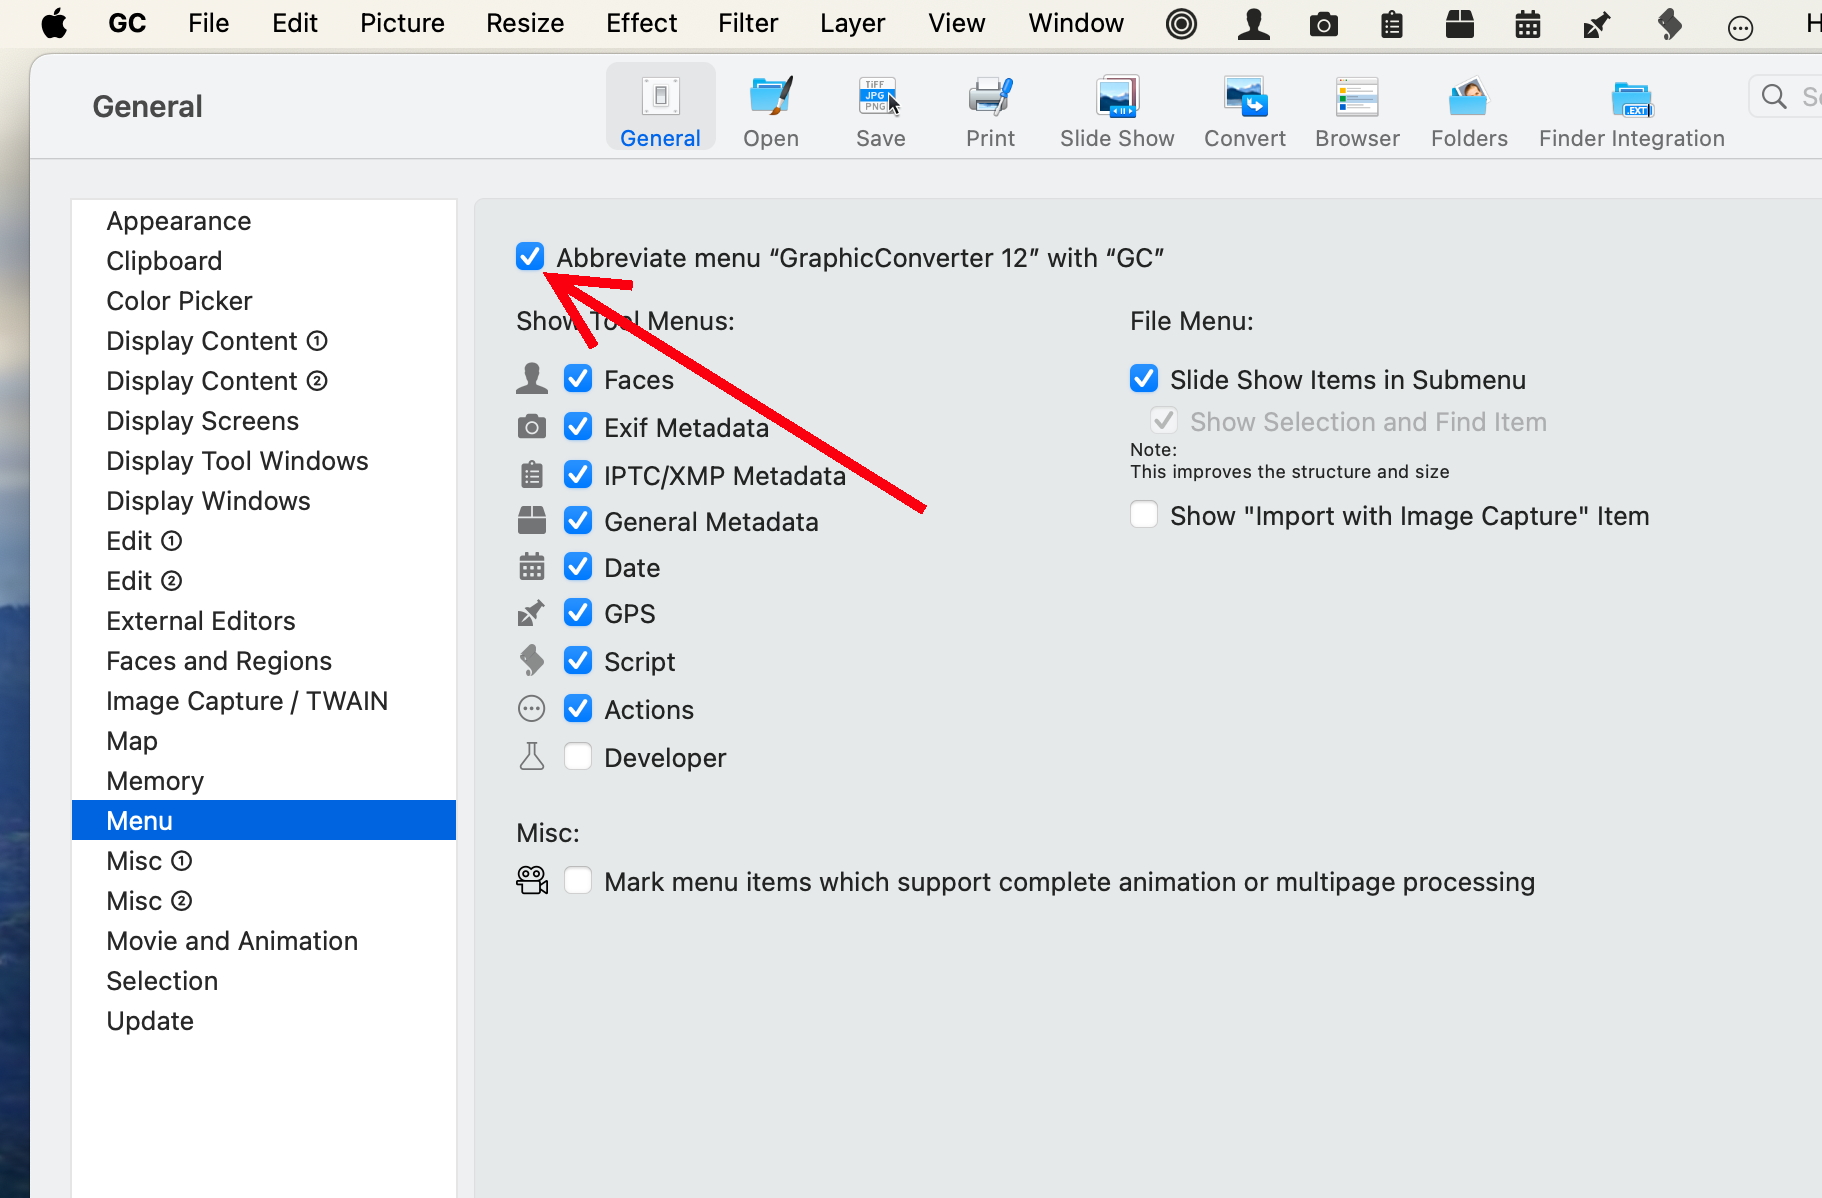The height and width of the screenshot is (1198, 1822).
Task: Click the General Metadata box icon in menu bar
Action: coord(1459,24)
